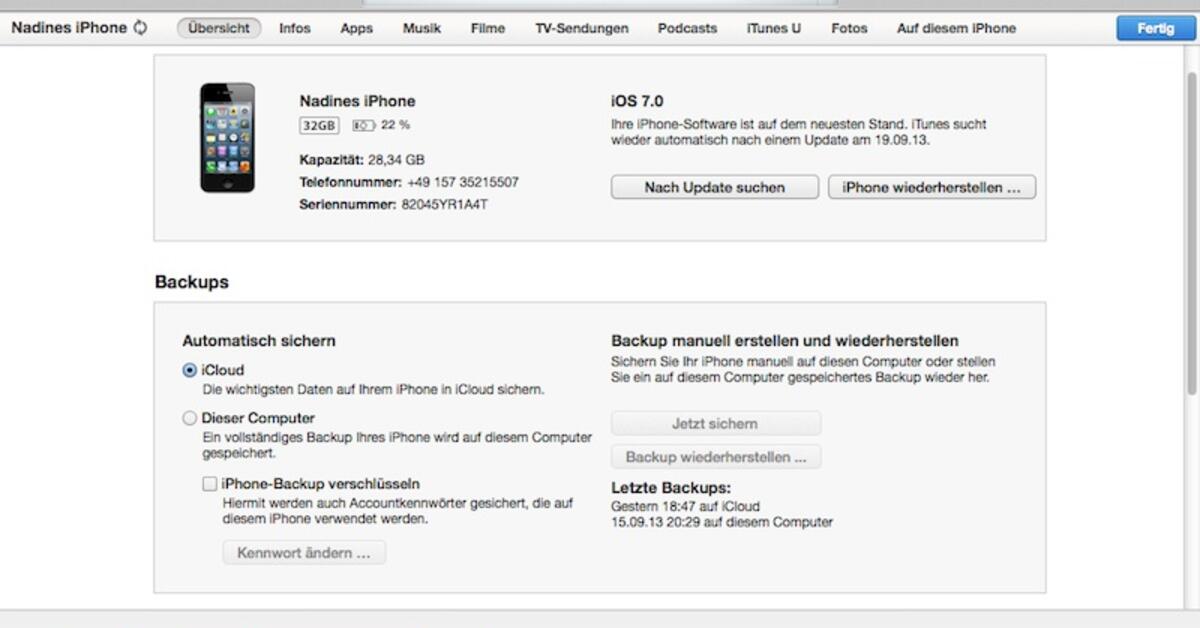
Task: Open the Apps tab
Action: [x=356, y=28]
